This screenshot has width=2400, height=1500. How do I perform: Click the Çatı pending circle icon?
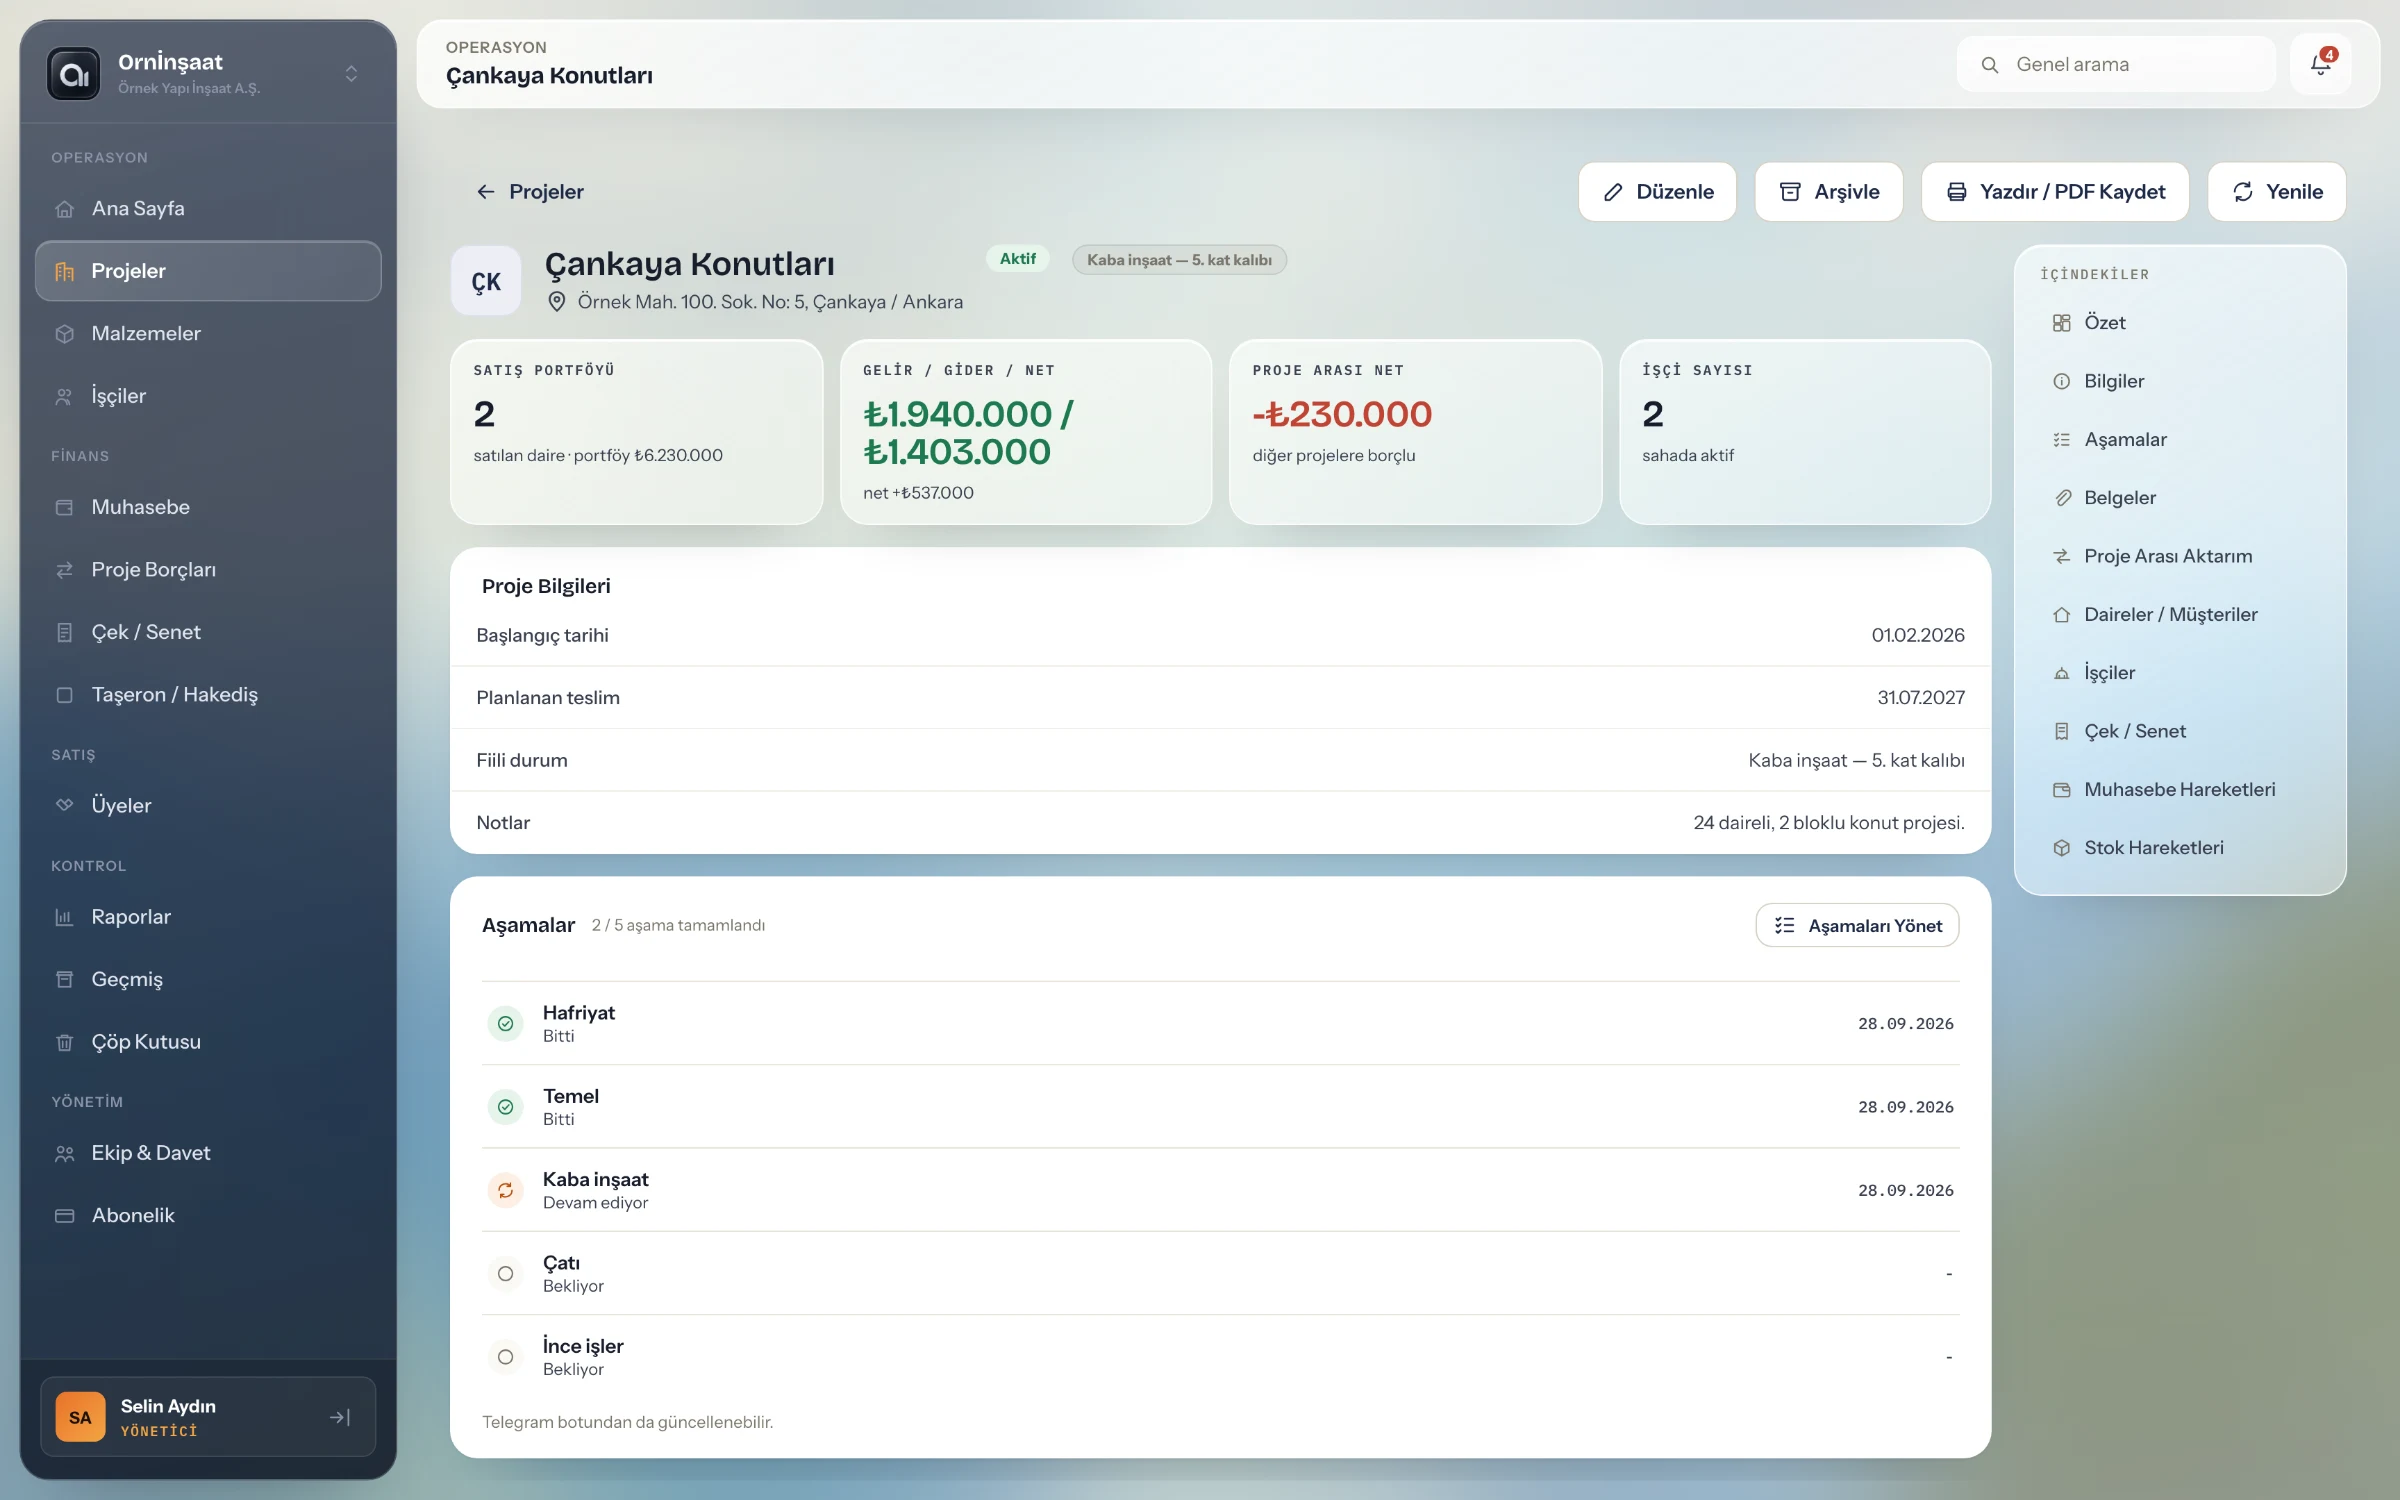pyautogui.click(x=505, y=1273)
